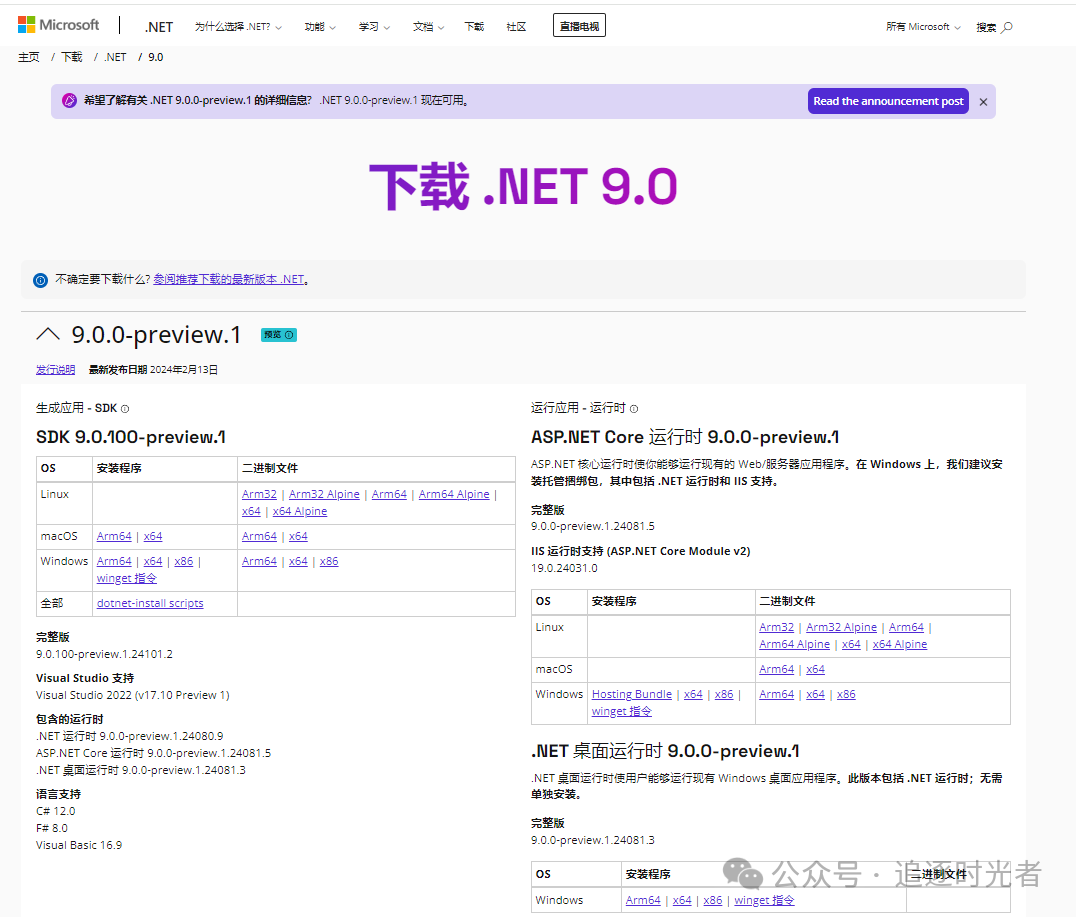The image size is (1076, 917).
Task: Click the .NET brand link in header
Action: 159,27
